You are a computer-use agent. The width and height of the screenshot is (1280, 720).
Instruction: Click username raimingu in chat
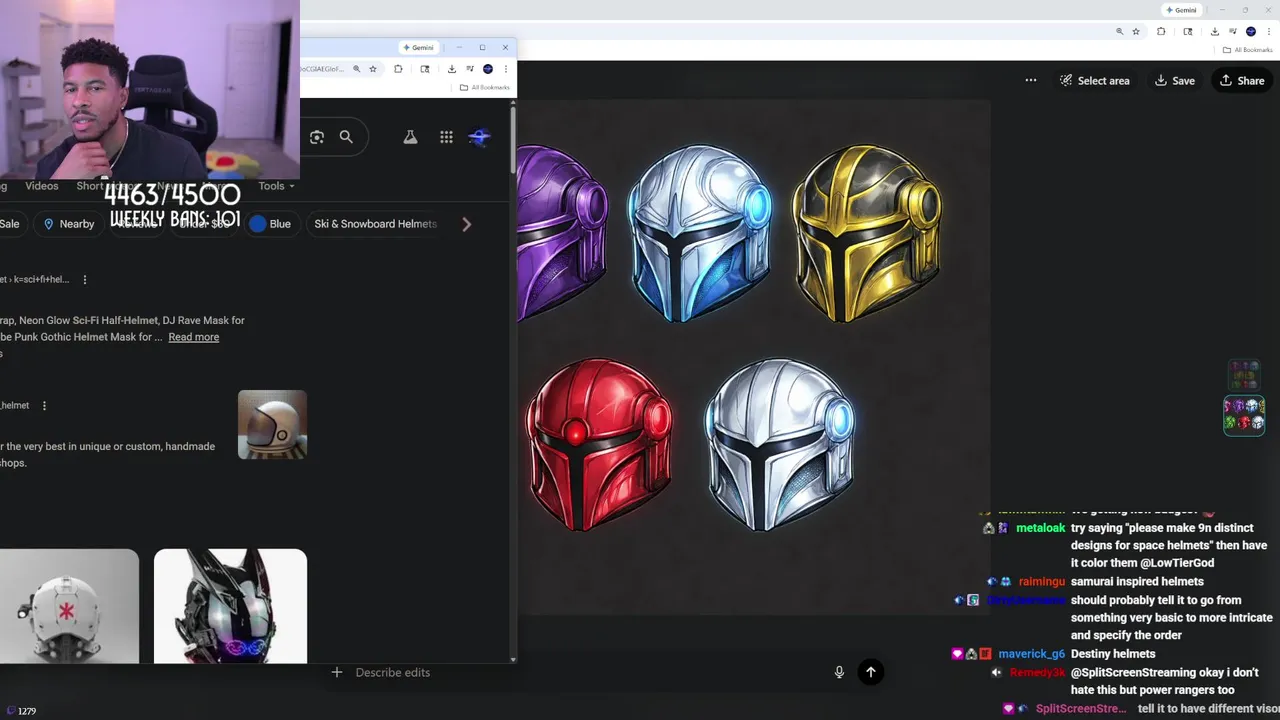click(x=1042, y=582)
